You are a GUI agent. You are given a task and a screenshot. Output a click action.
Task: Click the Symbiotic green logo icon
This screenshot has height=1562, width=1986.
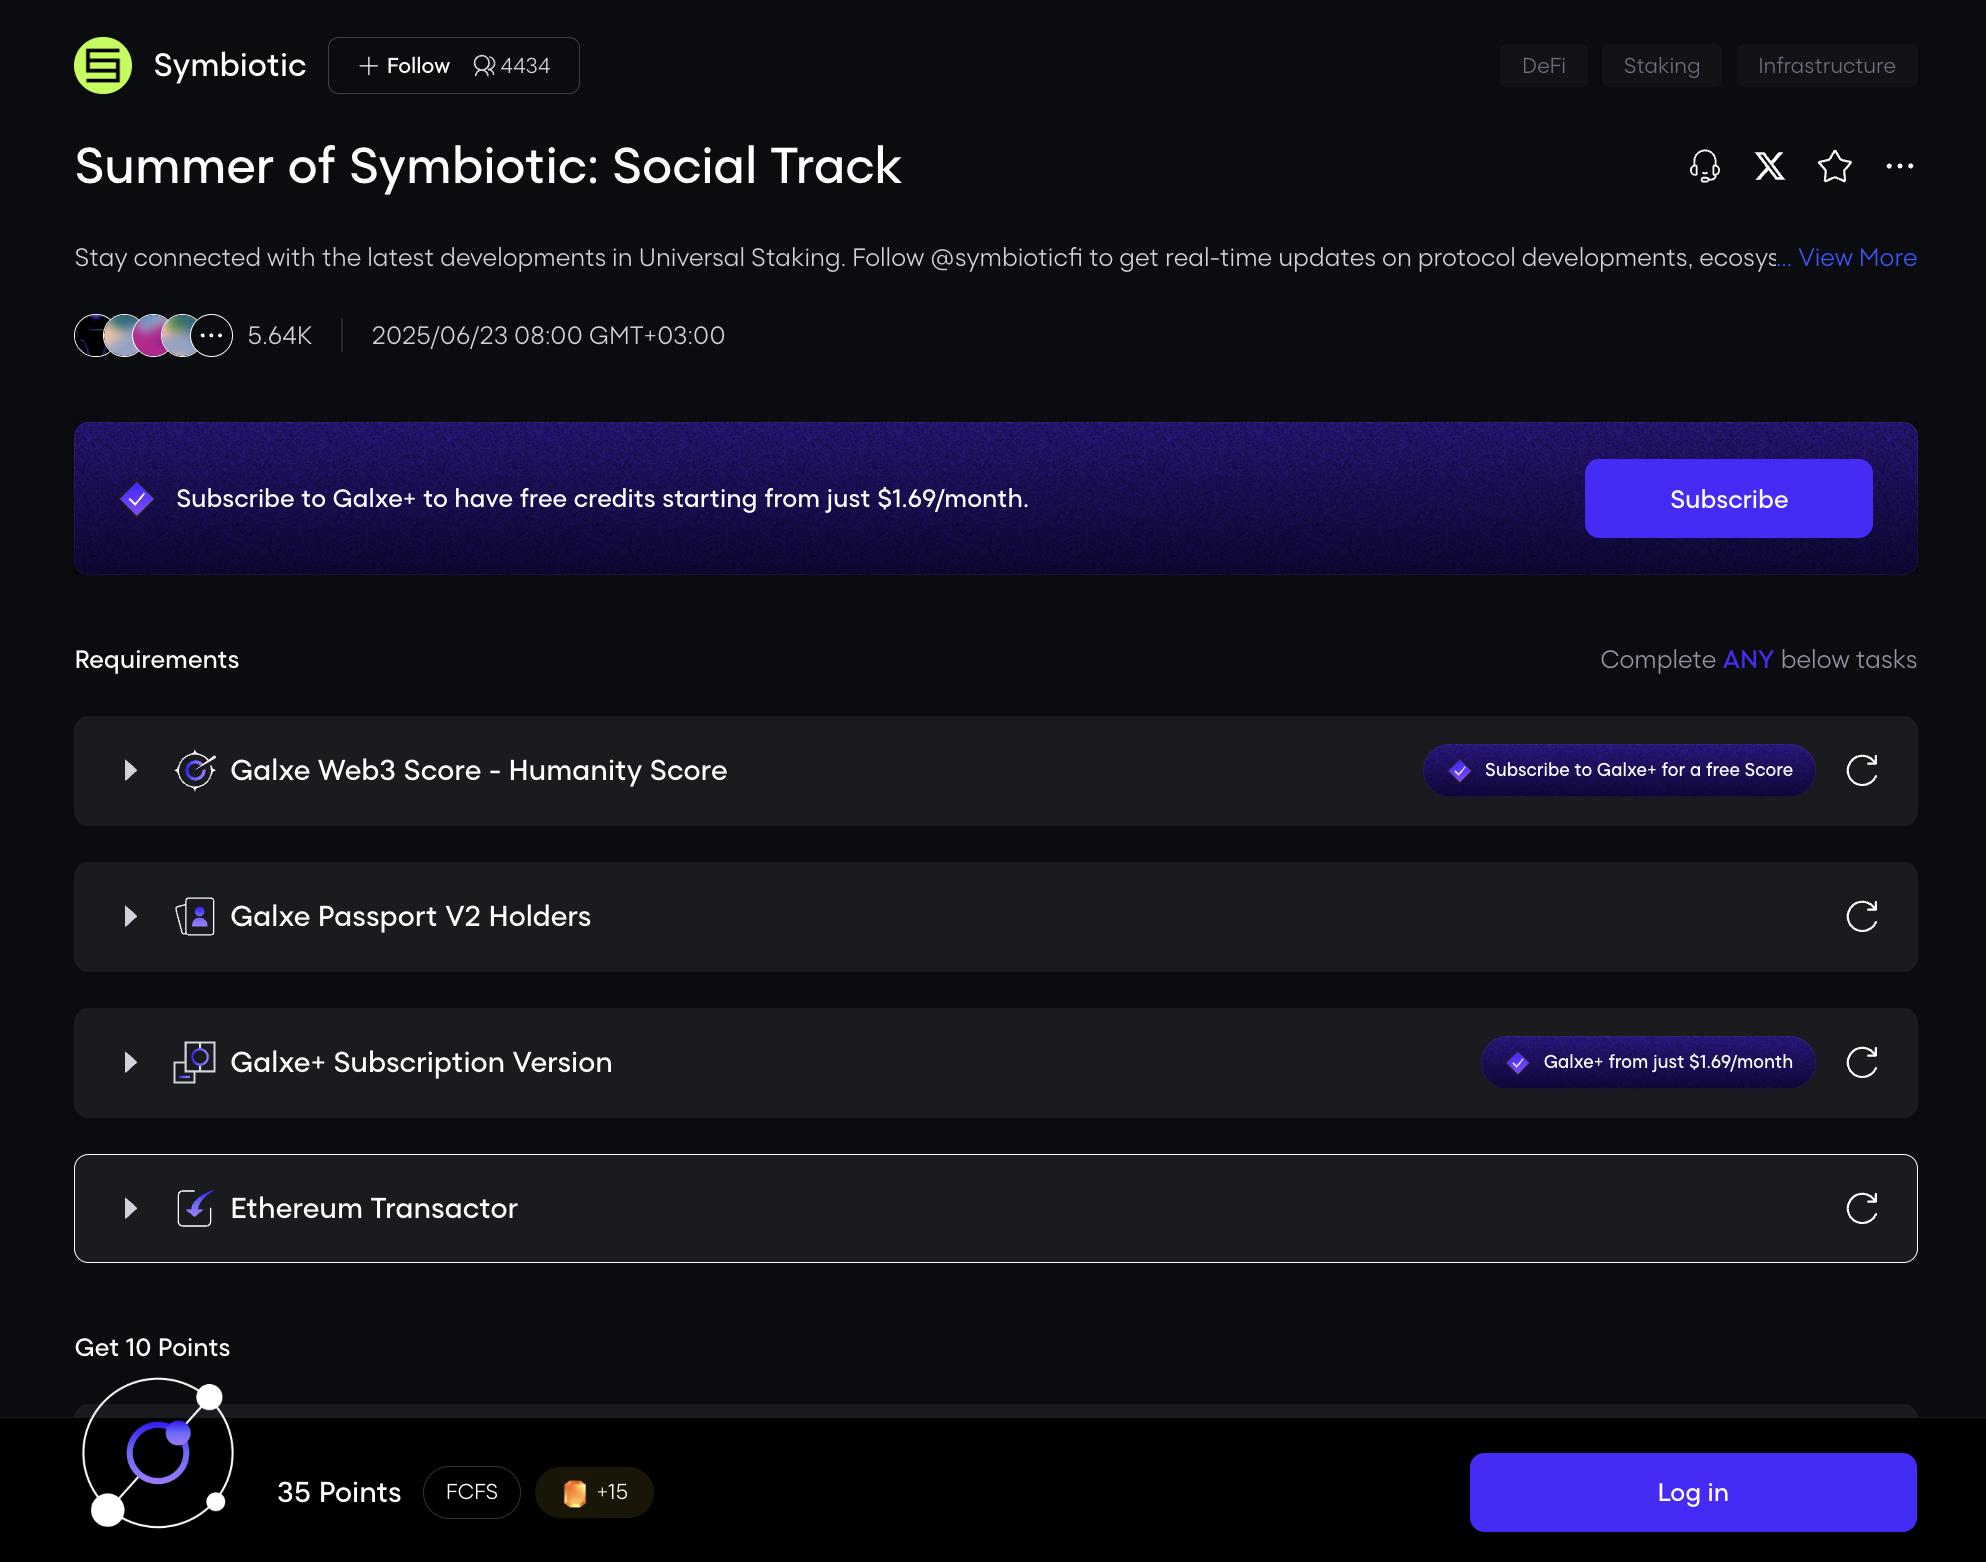[x=103, y=66]
